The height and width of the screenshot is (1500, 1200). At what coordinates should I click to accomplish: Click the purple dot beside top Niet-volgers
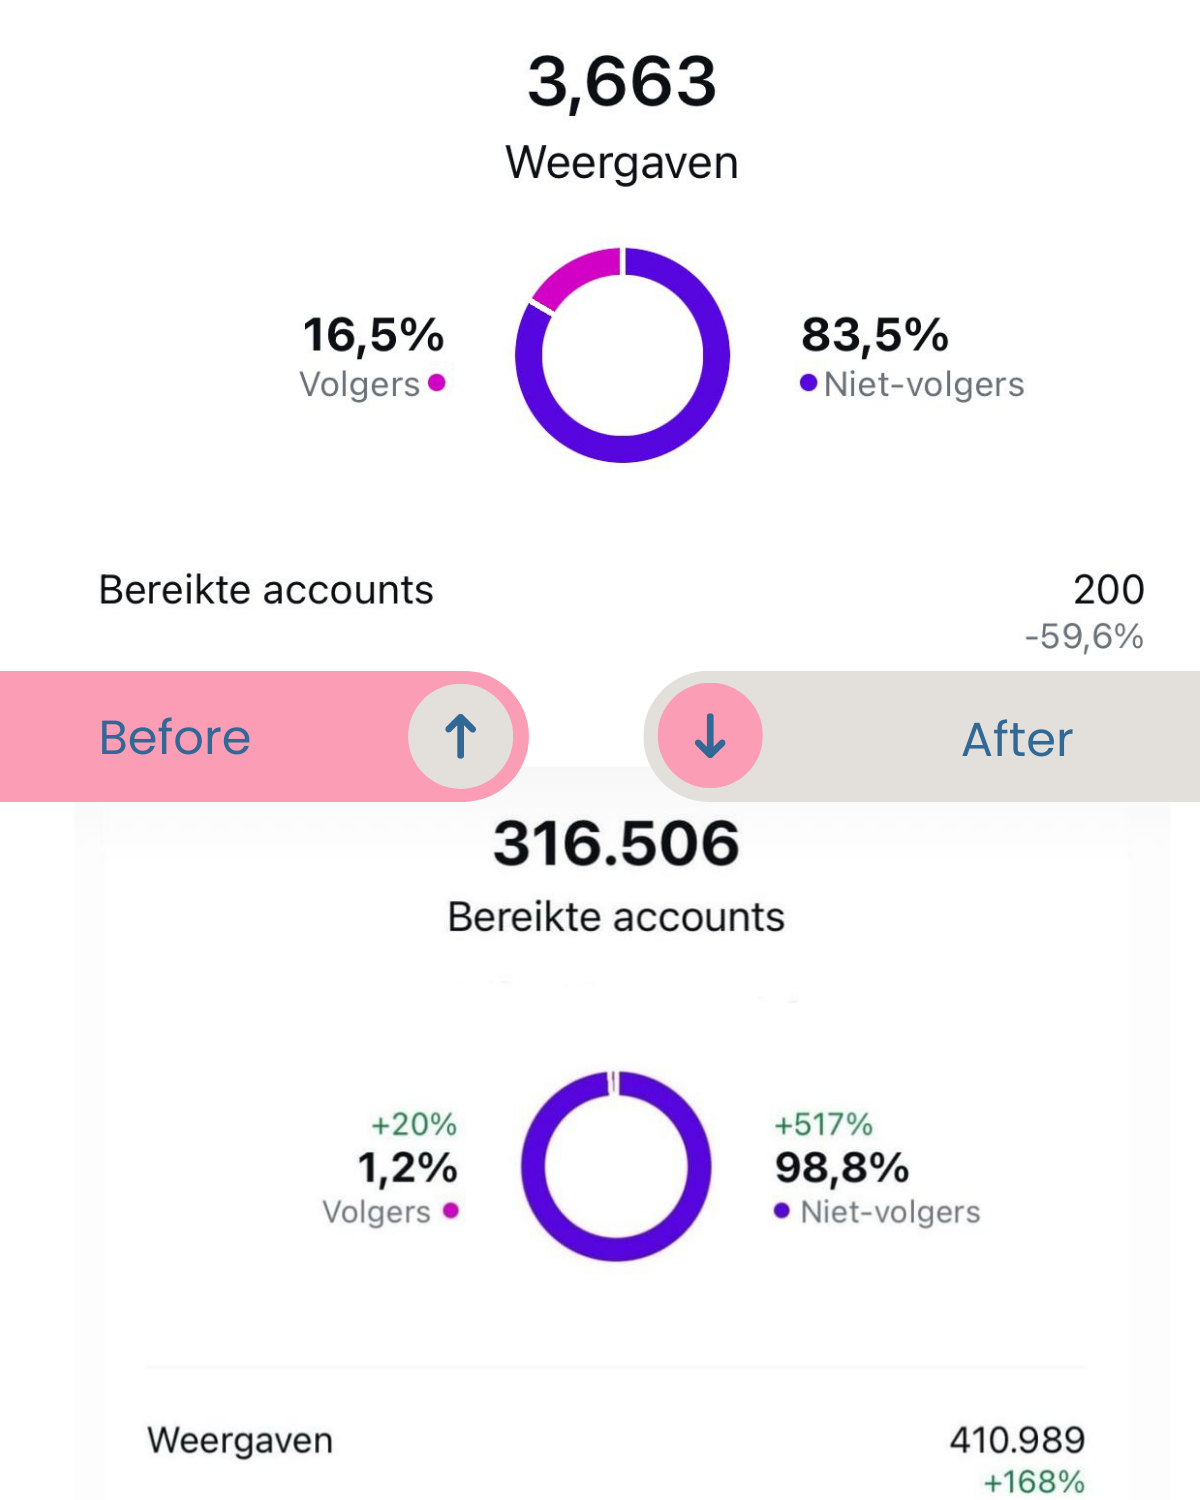[808, 383]
